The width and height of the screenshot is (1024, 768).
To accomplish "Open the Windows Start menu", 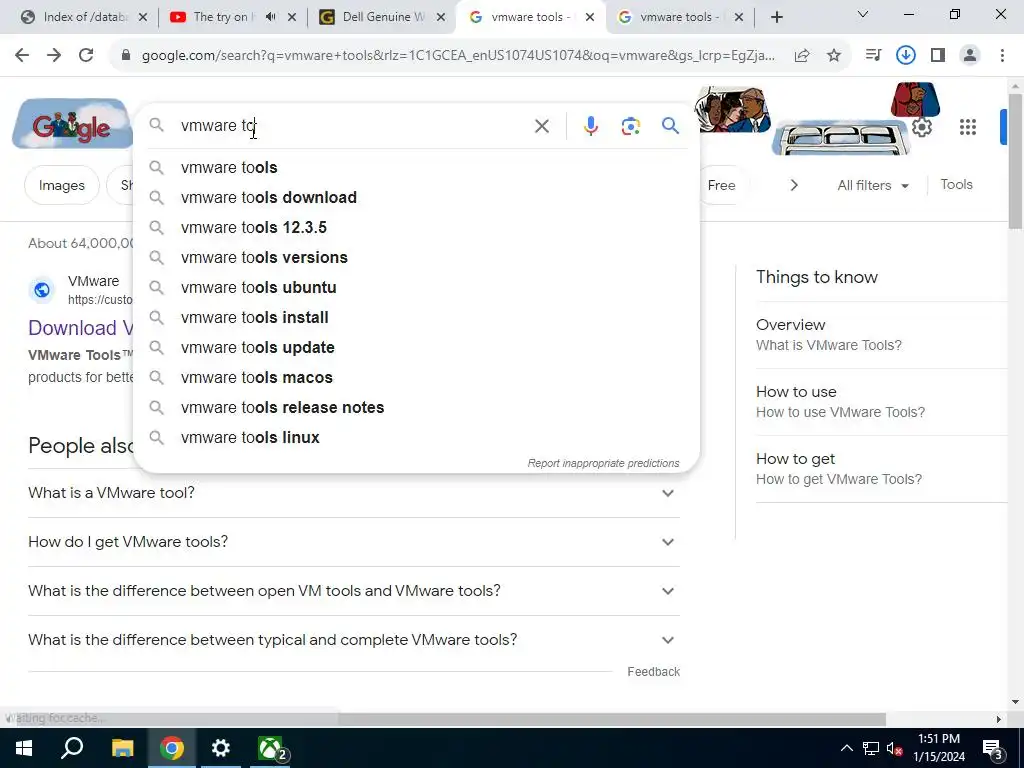I will click(x=24, y=748).
